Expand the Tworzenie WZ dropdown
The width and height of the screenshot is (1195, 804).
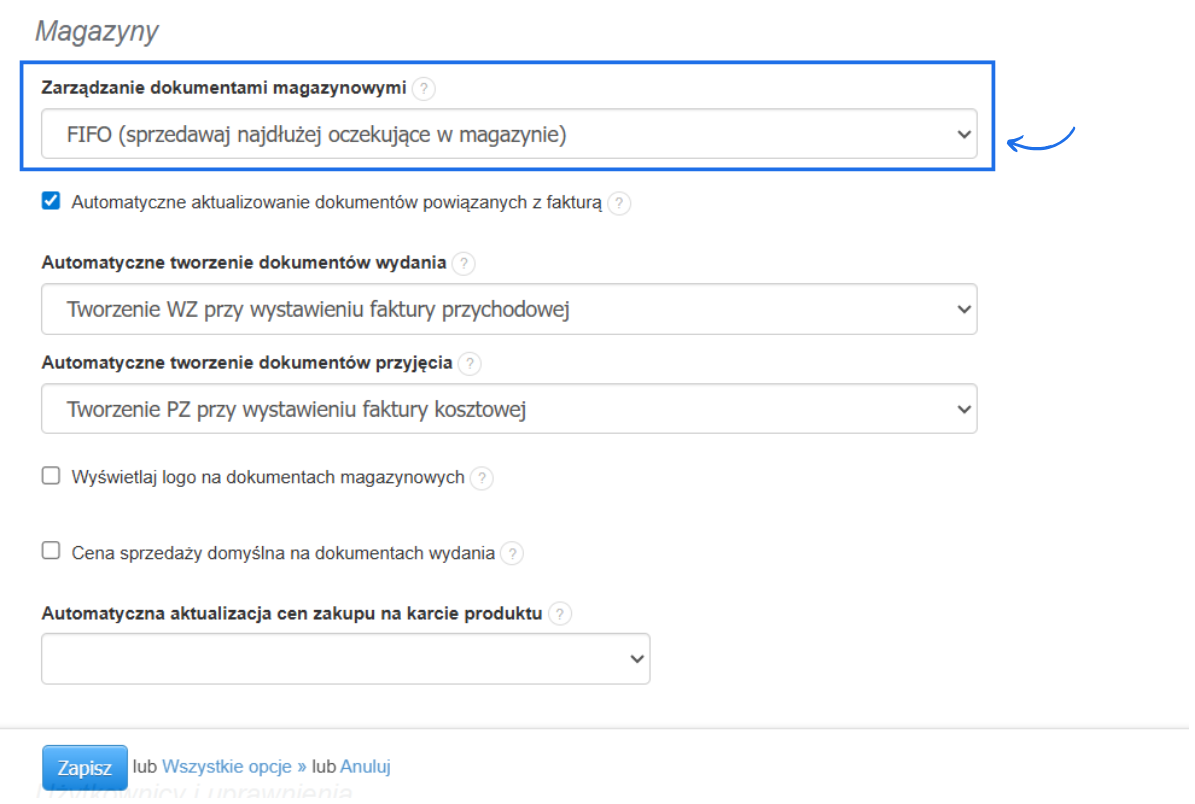[x=509, y=309]
